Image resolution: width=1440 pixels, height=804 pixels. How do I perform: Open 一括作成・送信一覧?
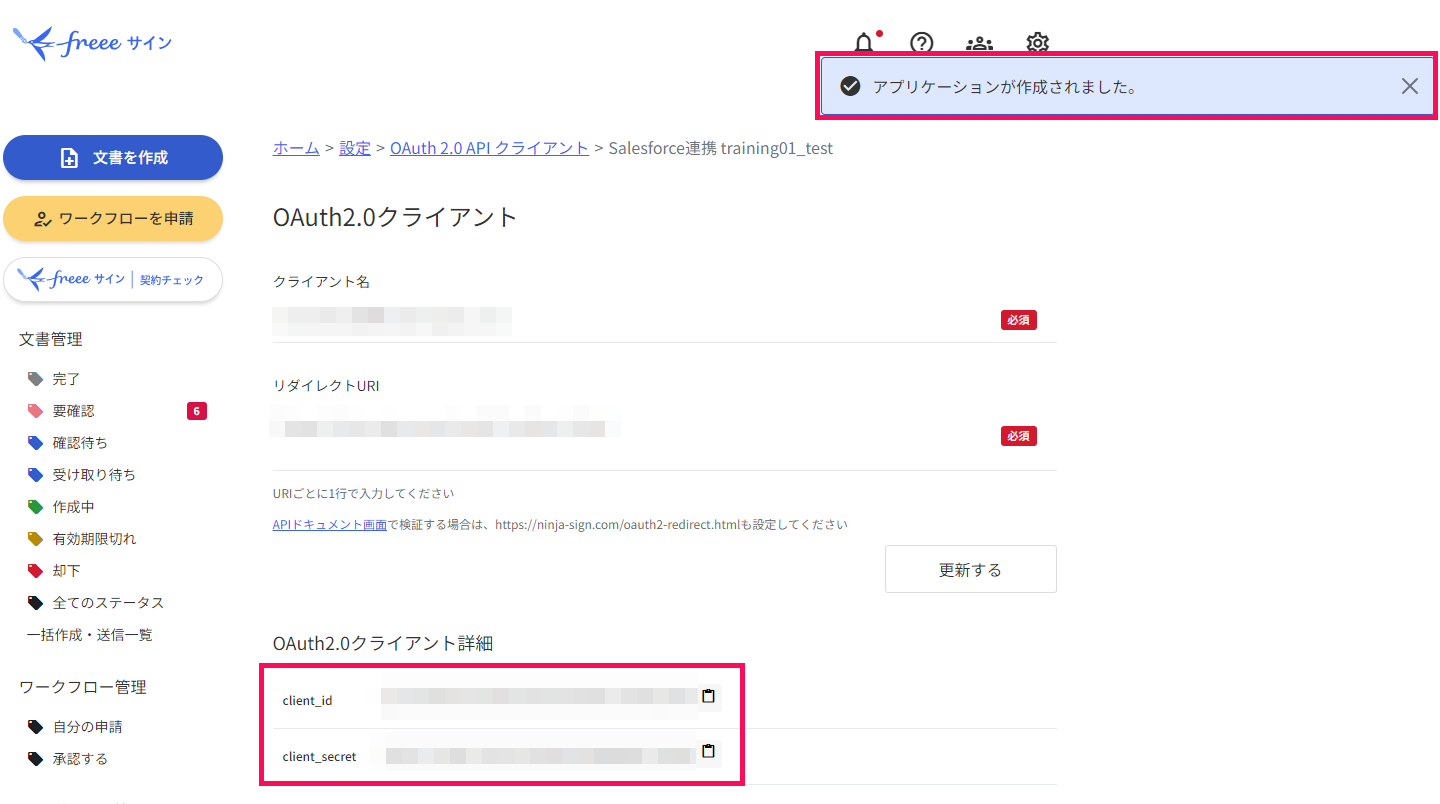[x=89, y=635]
